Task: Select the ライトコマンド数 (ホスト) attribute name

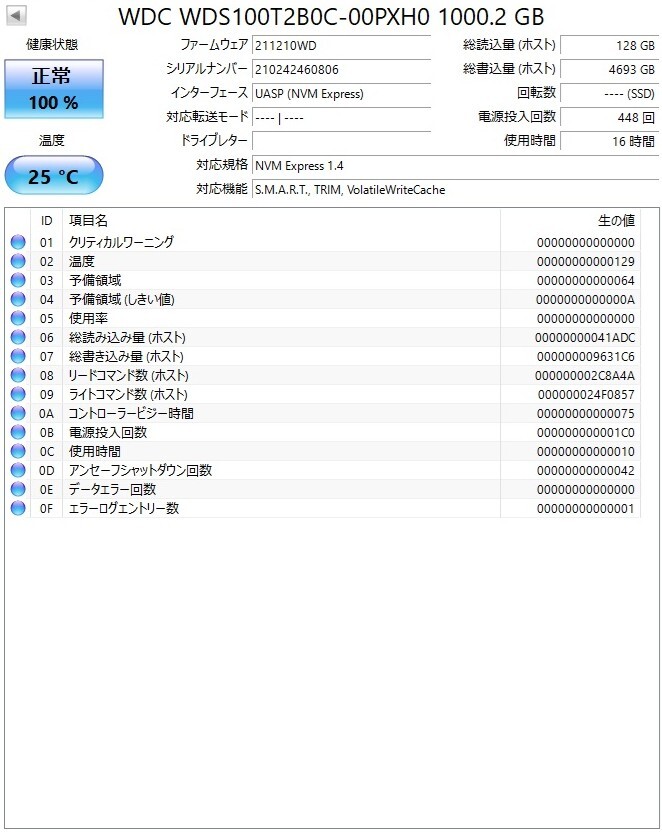Action: pos(128,394)
